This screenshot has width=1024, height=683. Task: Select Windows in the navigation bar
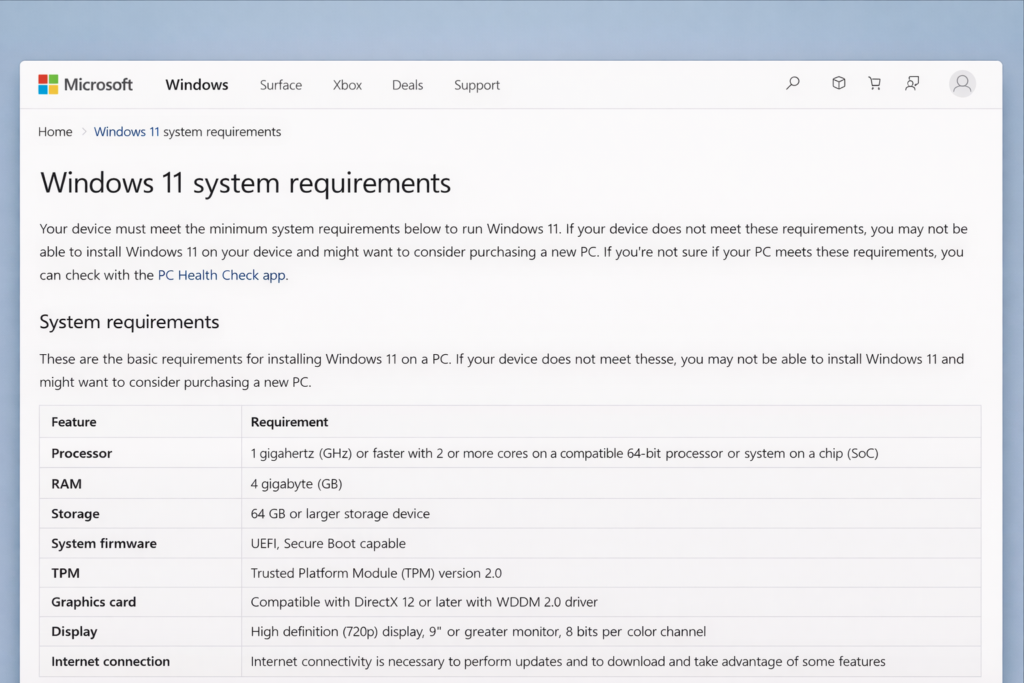(196, 85)
